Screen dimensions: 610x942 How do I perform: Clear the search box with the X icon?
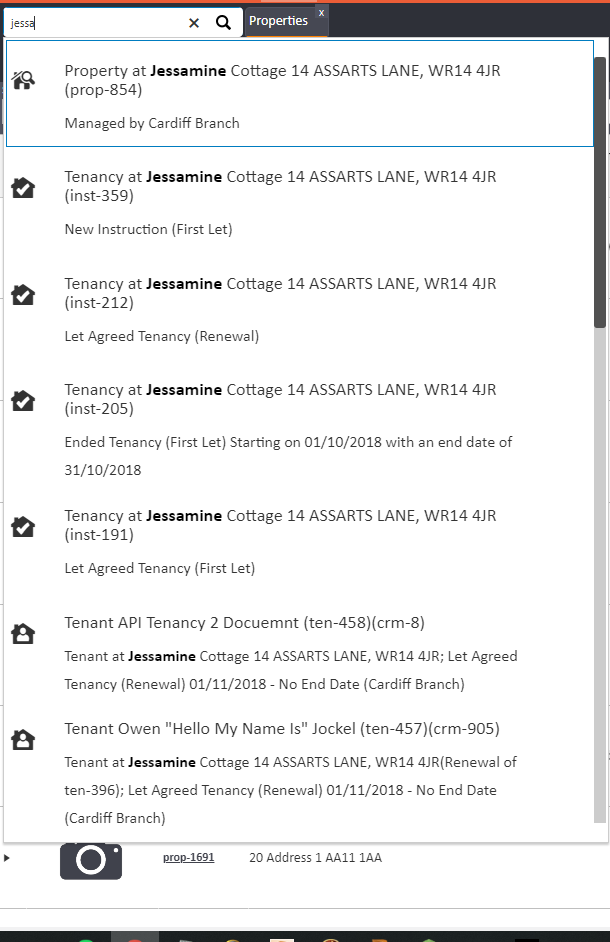tap(194, 22)
